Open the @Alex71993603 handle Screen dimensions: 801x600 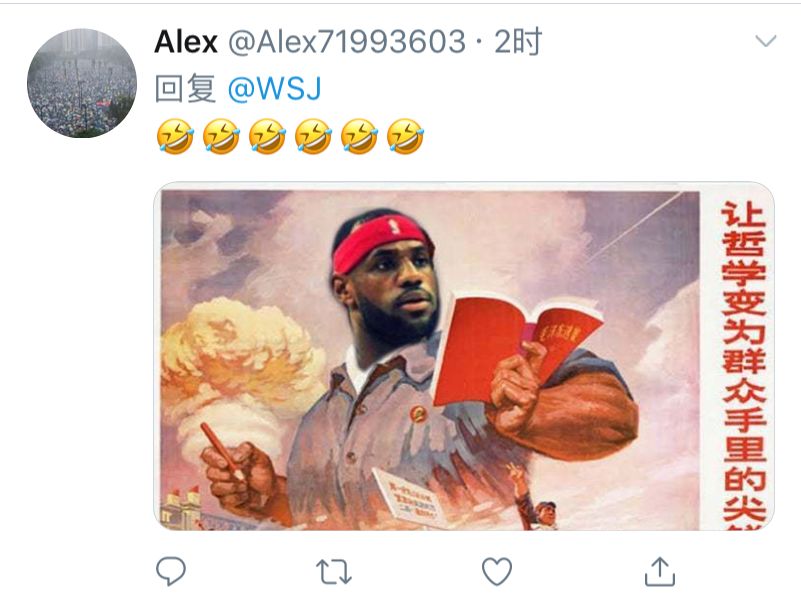[x=347, y=41]
